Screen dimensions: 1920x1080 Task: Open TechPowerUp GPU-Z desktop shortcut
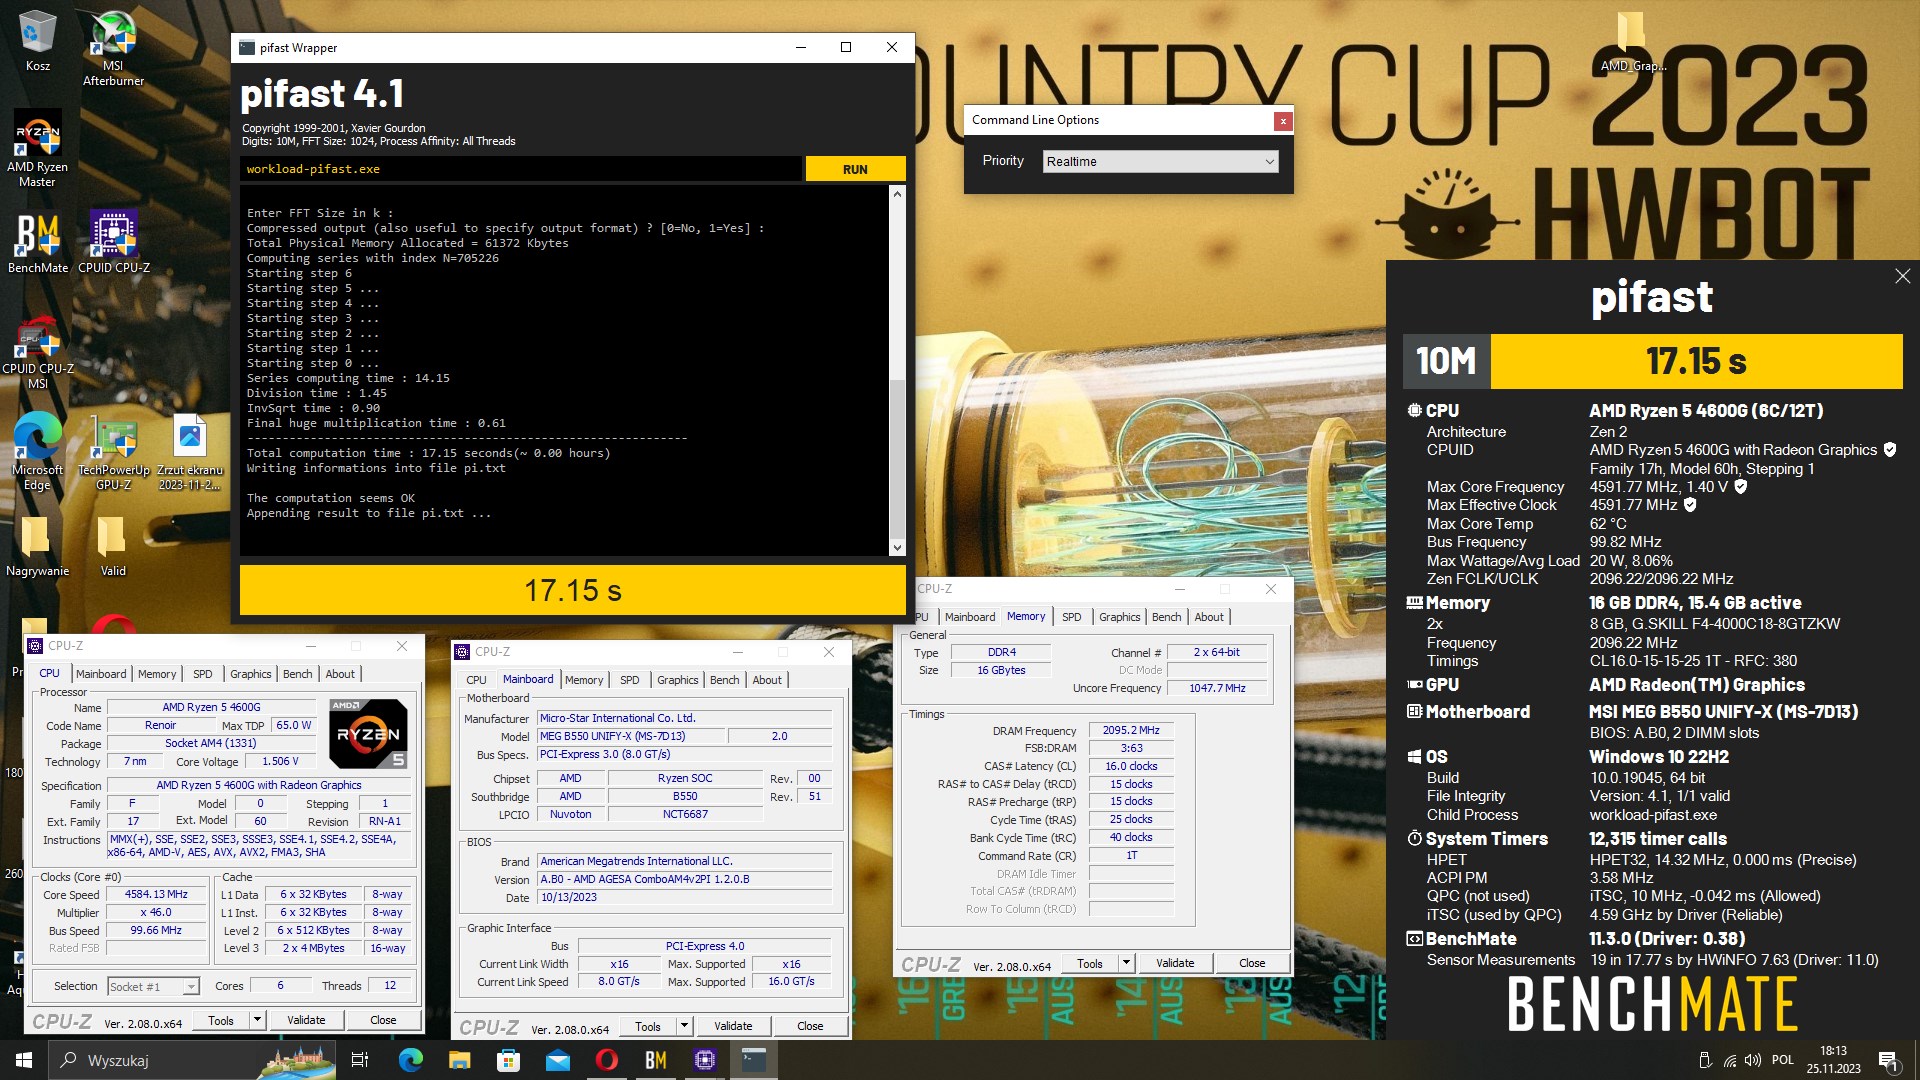[x=114, y=451]
